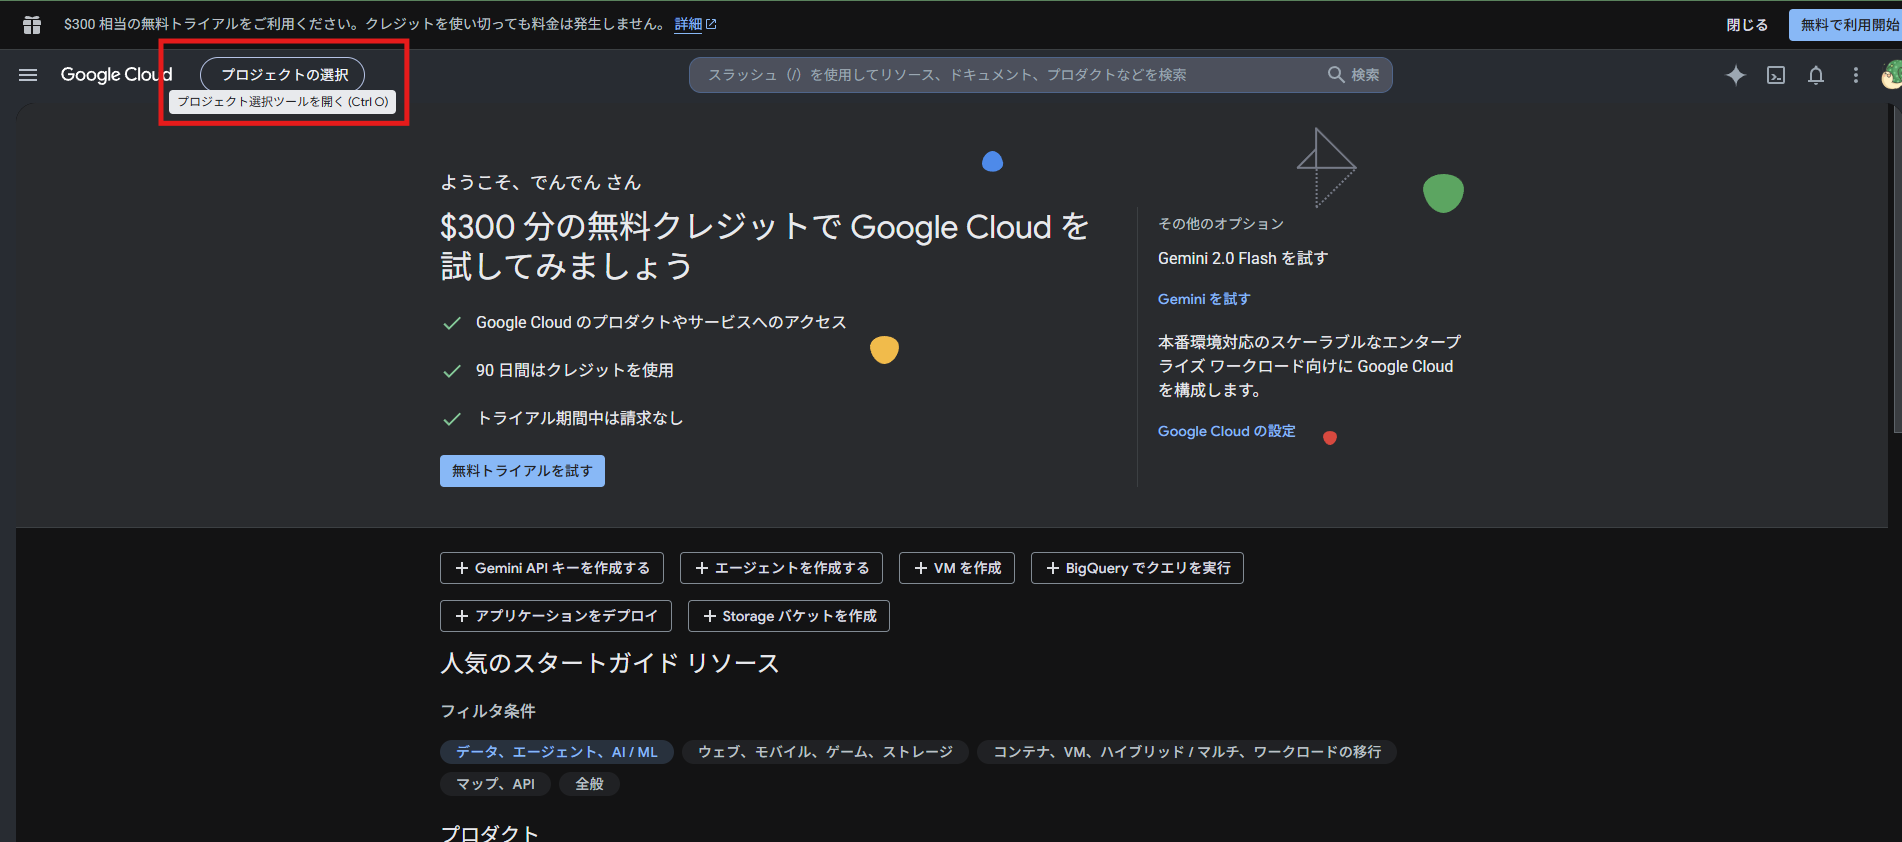The image size is (1902, 842).
Task: Click the user account avatar
Action: tap(1891, 75)
